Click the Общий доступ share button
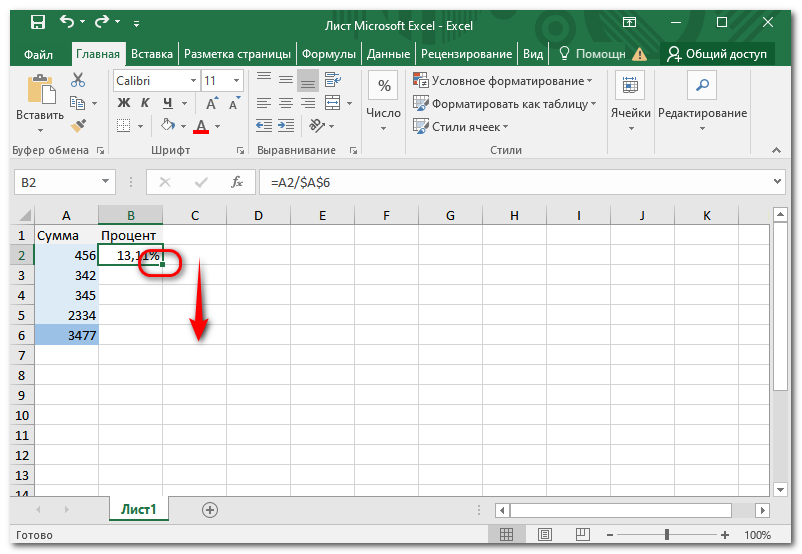 pyautogui.click(x=718, y=54)
